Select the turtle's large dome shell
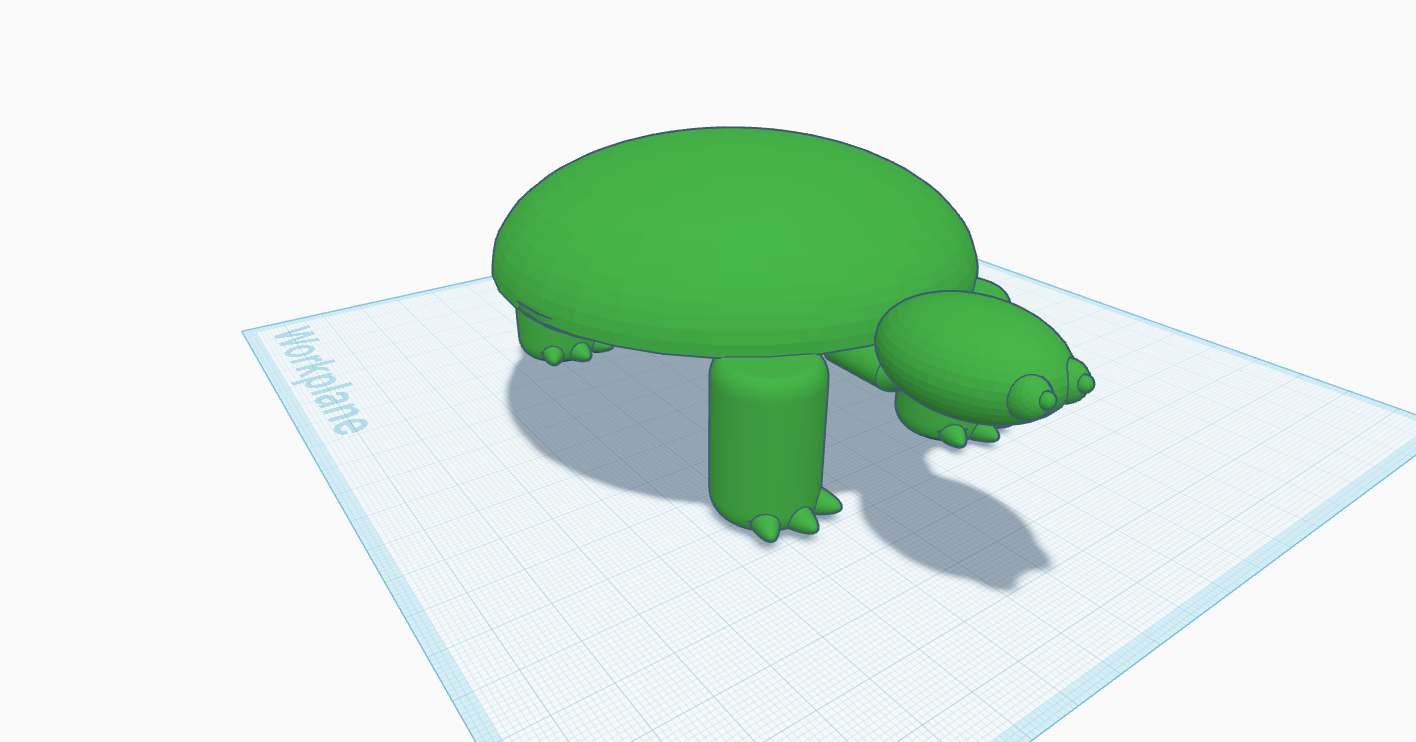 pos(733,240)
